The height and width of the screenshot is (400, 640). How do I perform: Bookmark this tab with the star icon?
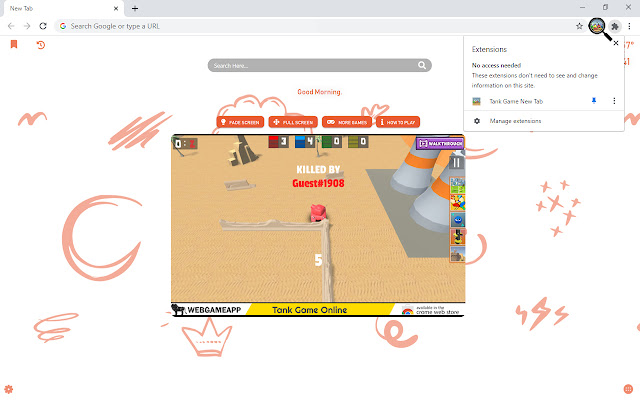click(579, 26)
